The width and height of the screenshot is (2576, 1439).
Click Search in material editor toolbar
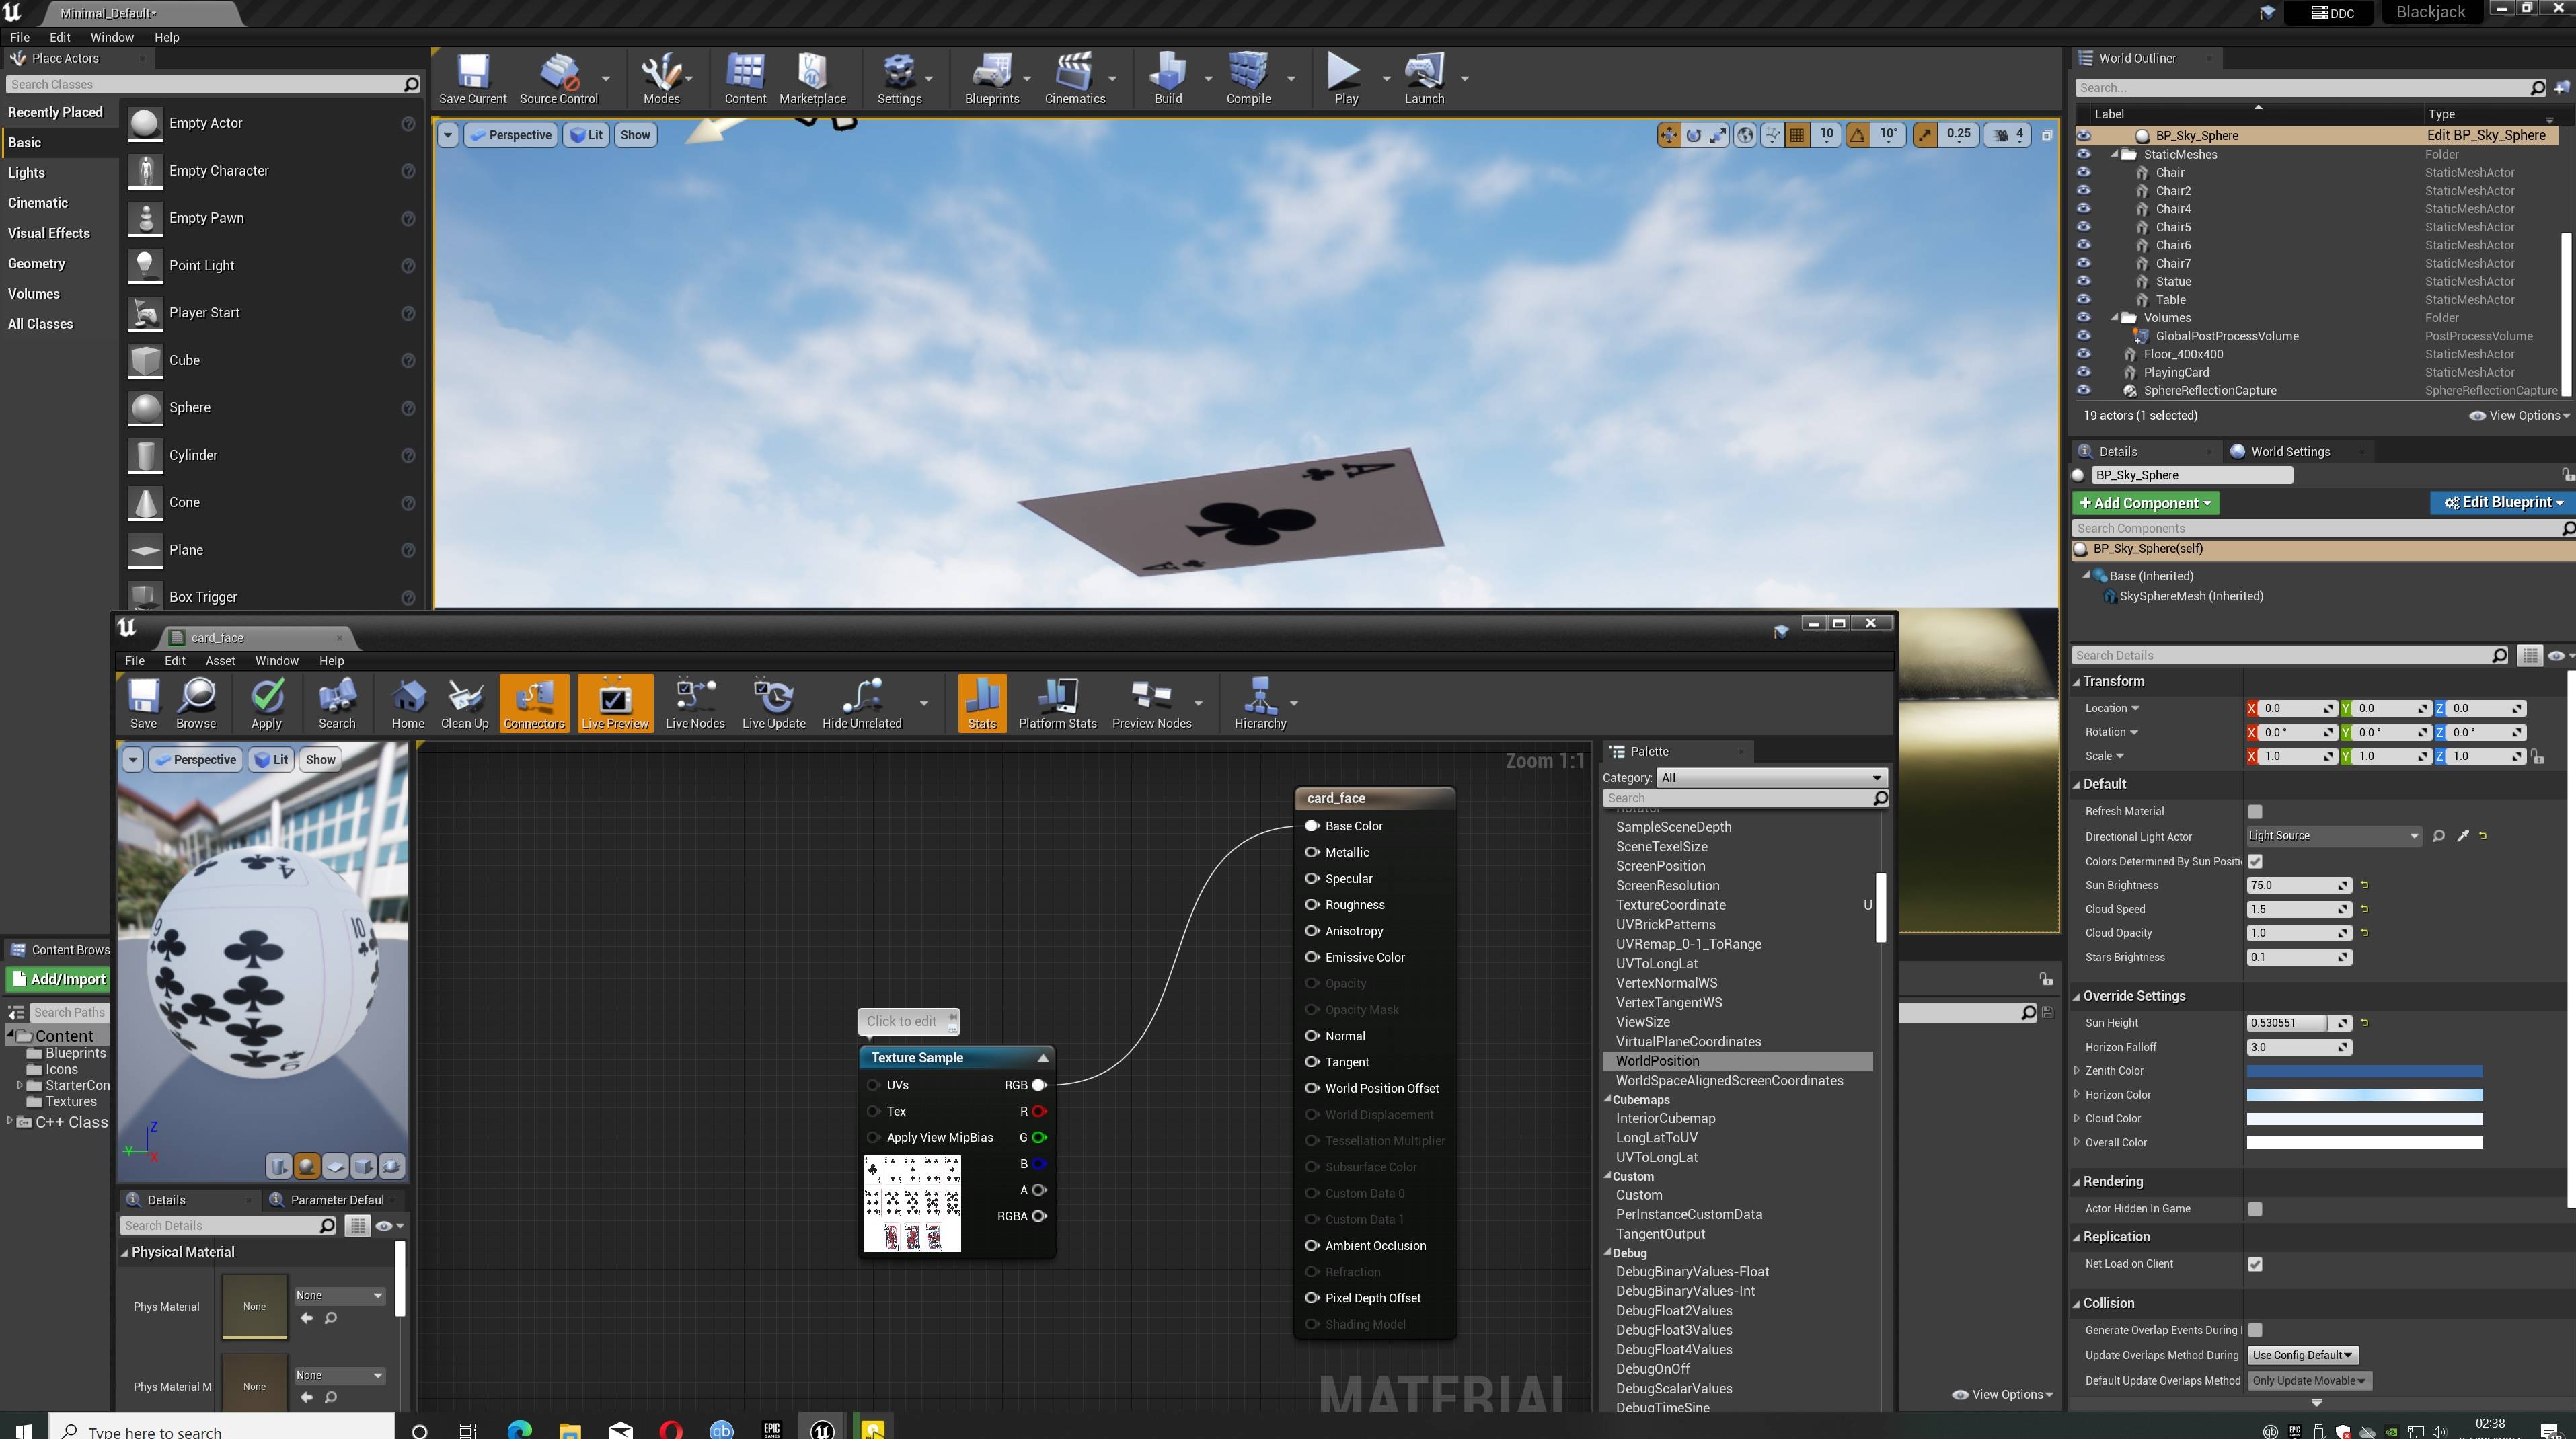[337, 703]
